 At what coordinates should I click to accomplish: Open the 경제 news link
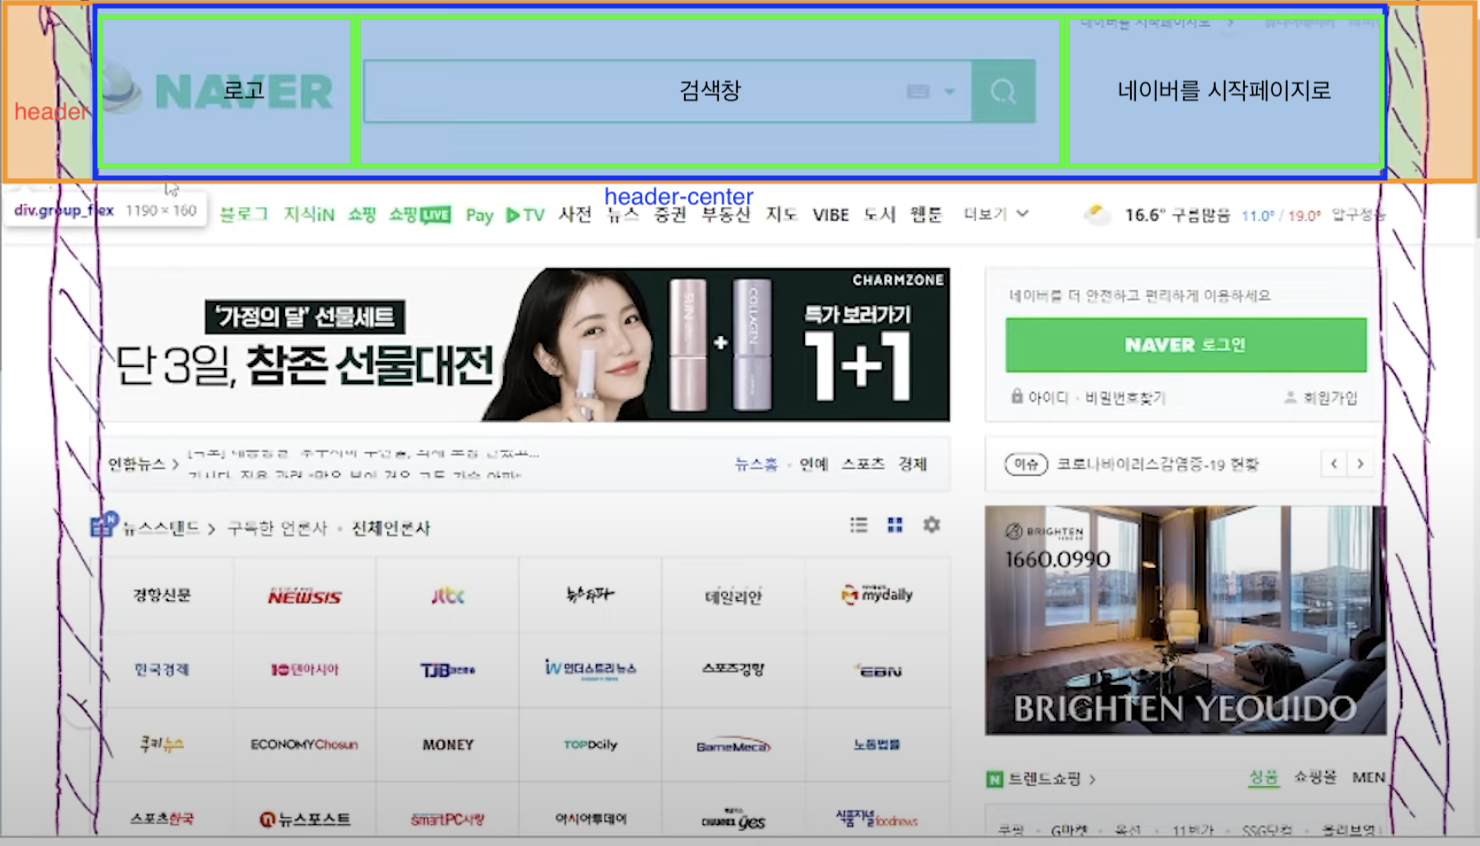pyautogui.click(x=913, y=464)
